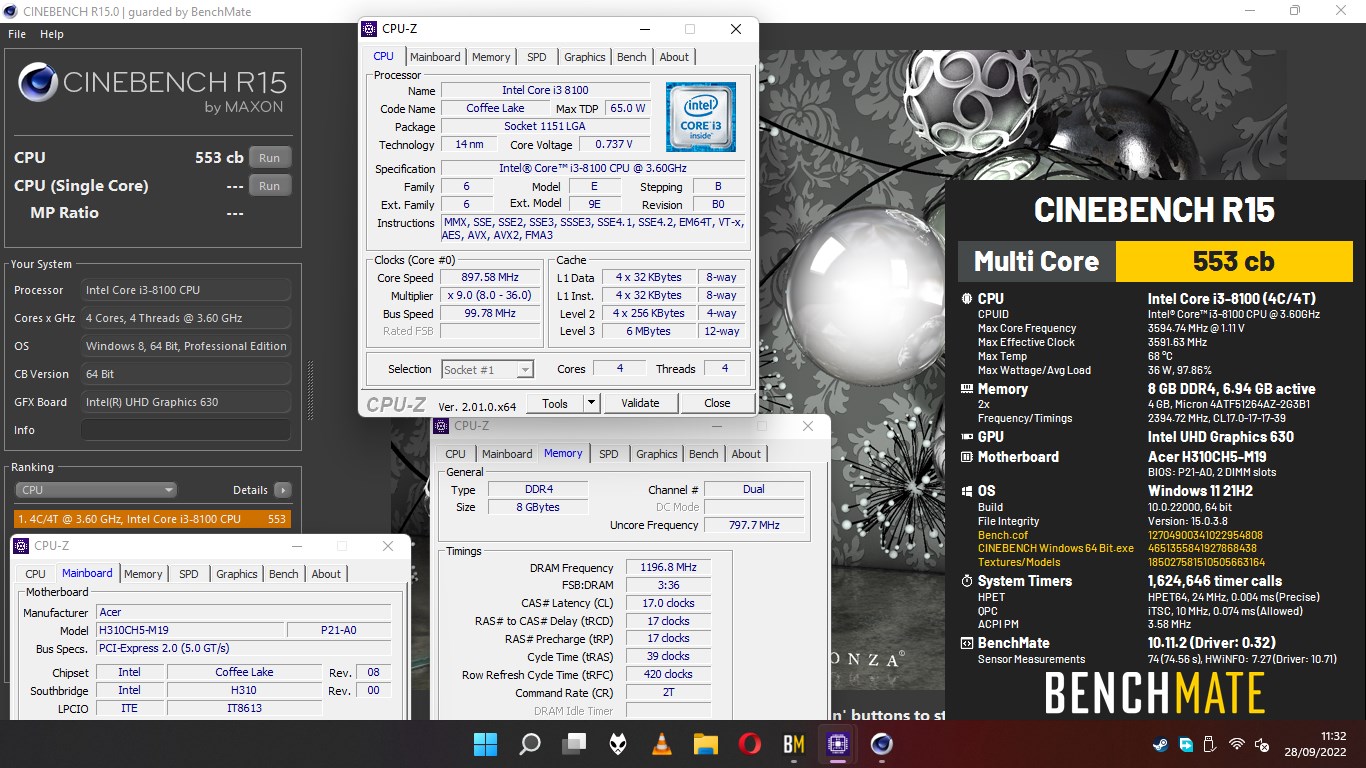Open Graphics tab in CPU-Z Memory window
This screenshot has height=768, width=1366.
point(657,454)
